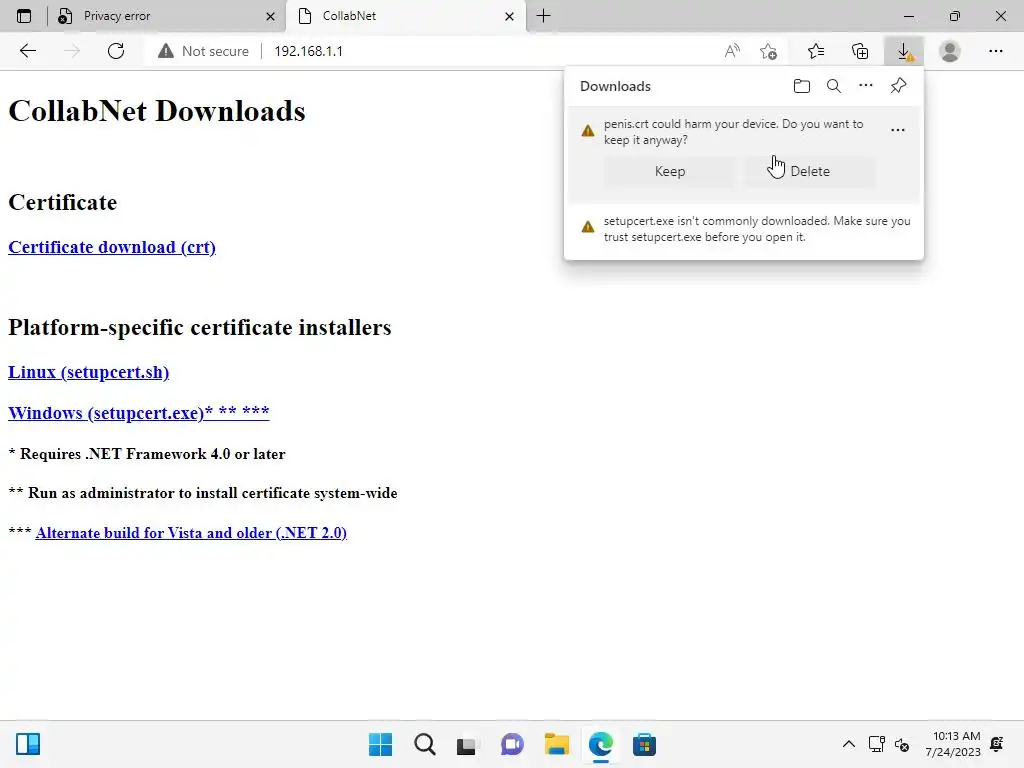Delete the flagged crt download
Screen dimensions: 1024x768
810,171
